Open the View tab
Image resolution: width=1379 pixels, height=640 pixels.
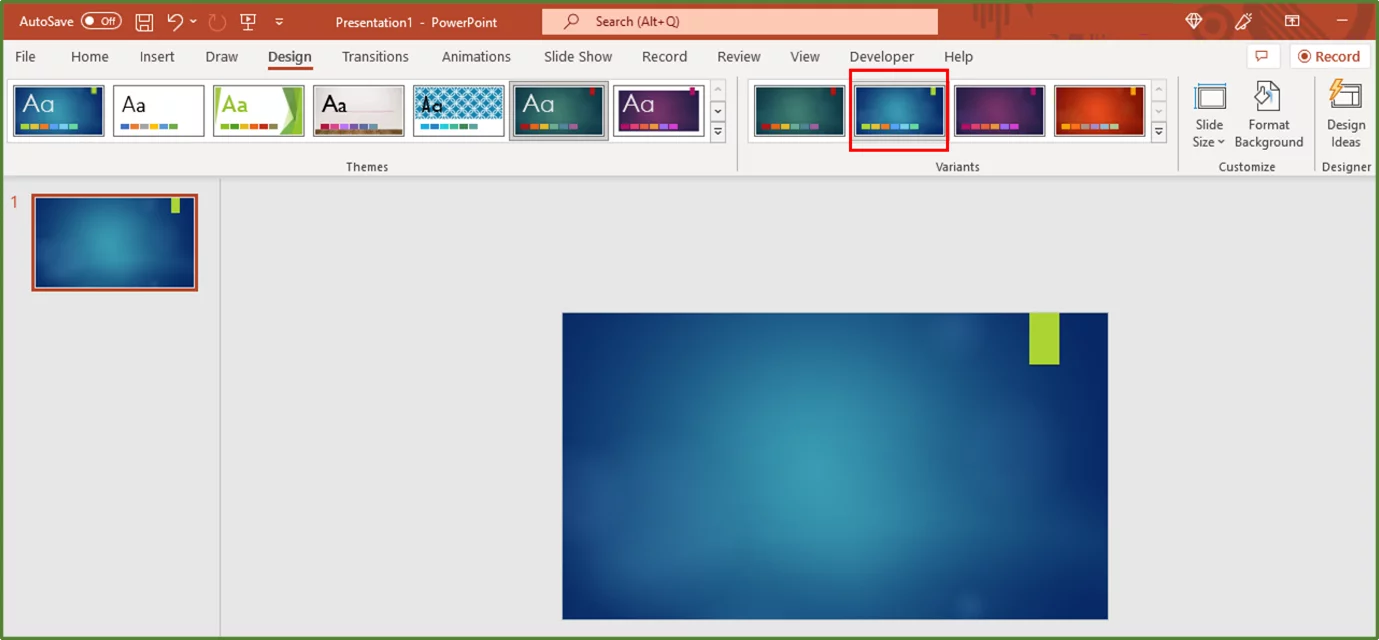tap(804, 57)
